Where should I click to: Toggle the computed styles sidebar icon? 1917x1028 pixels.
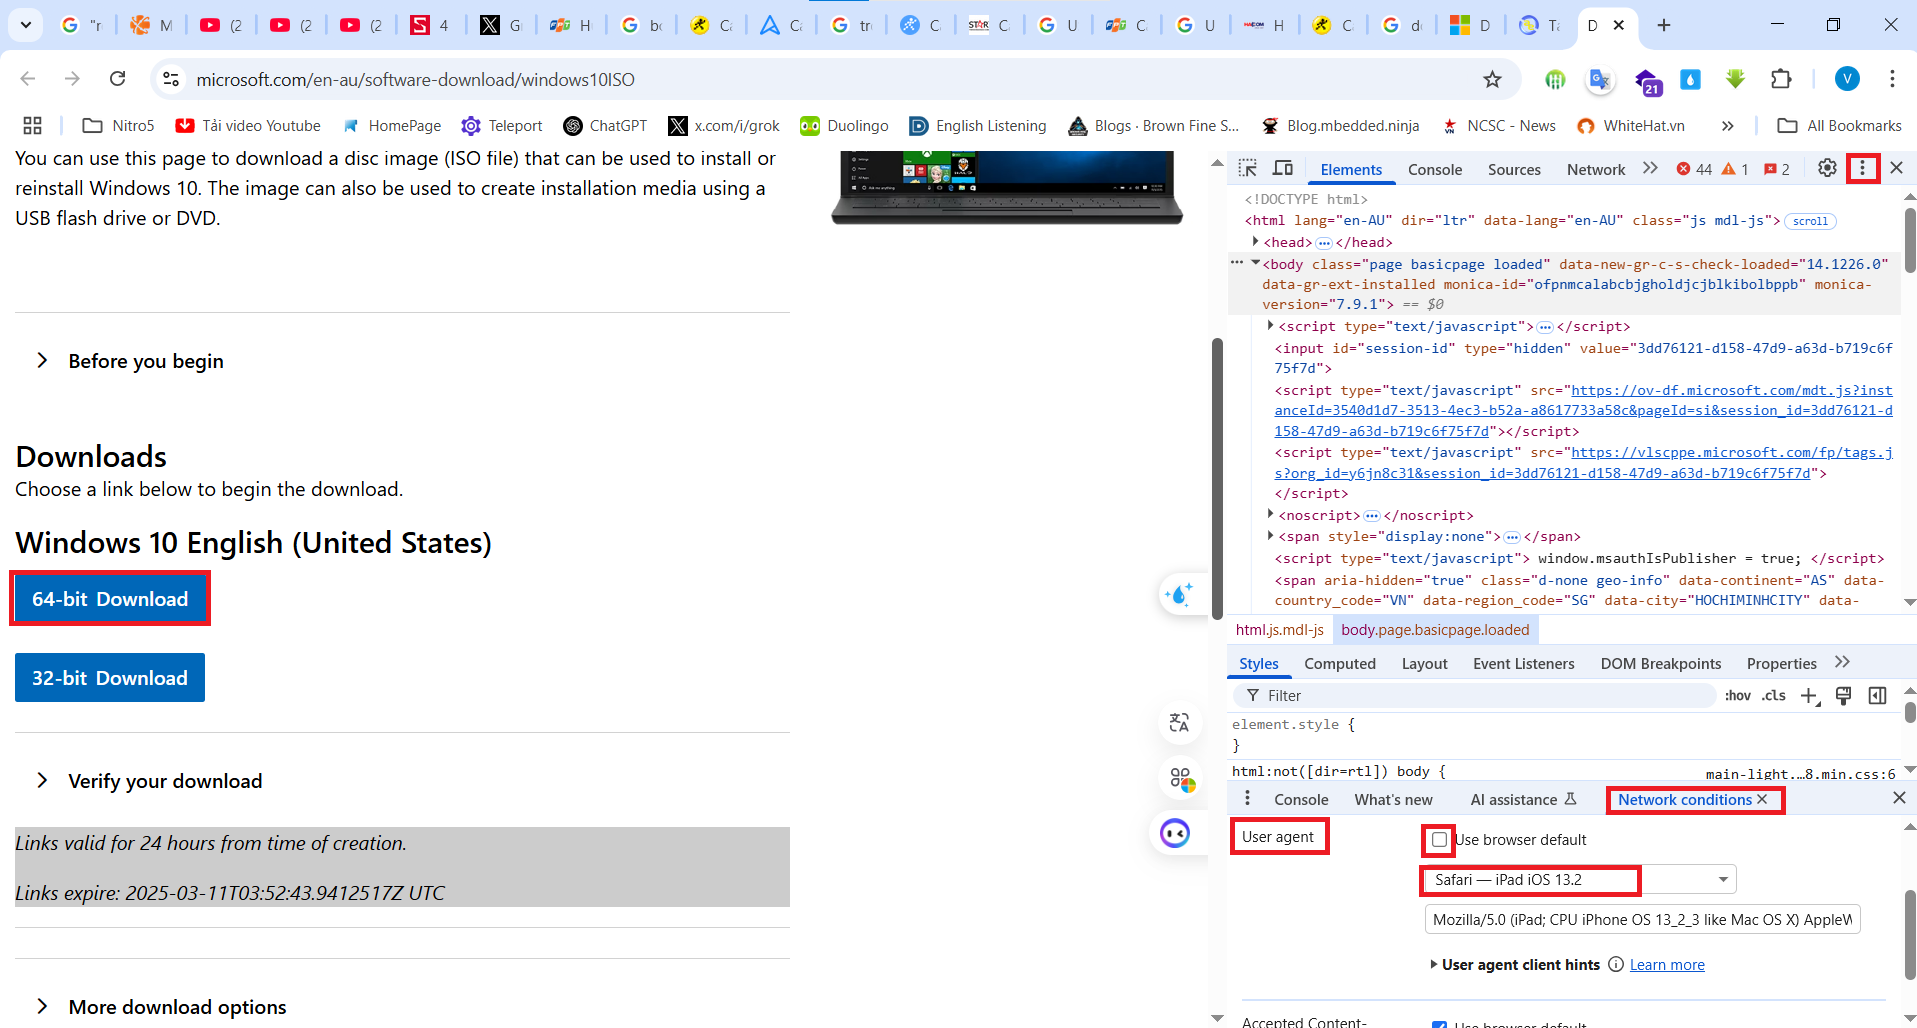coord(1877,695)
